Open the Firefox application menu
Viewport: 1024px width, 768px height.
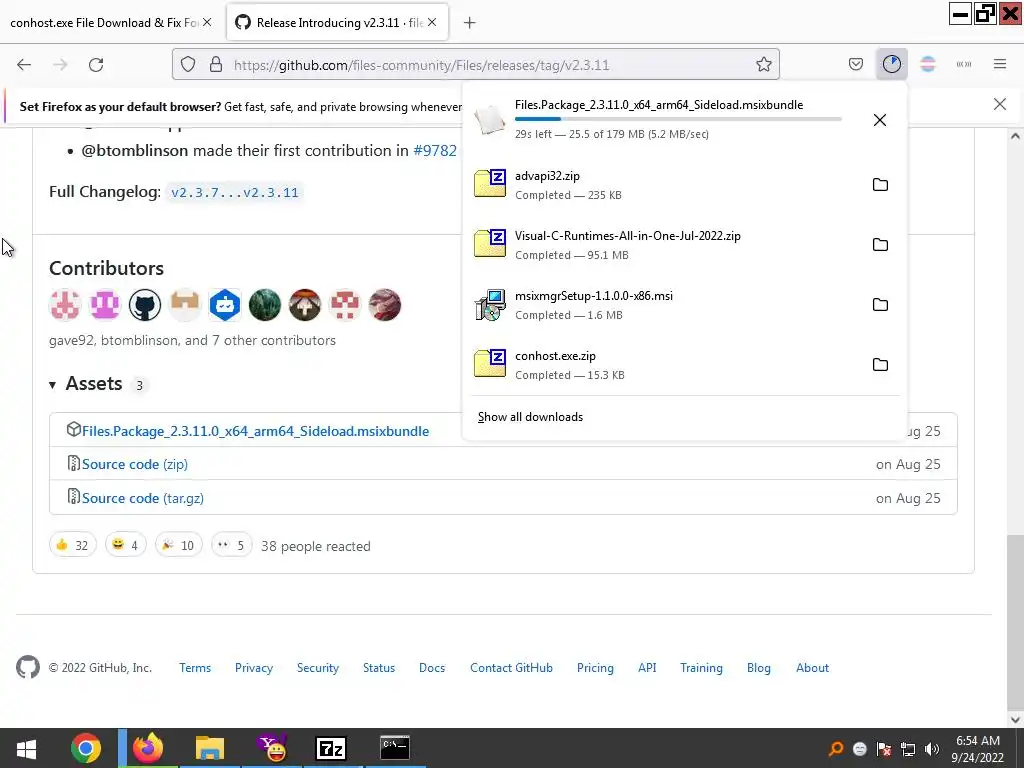coord(1000,64)
